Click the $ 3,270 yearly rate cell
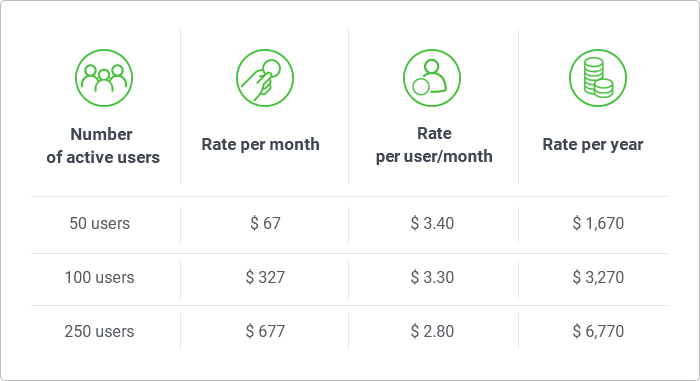This screenshot has height=381, width=700. tap(598, 277)
